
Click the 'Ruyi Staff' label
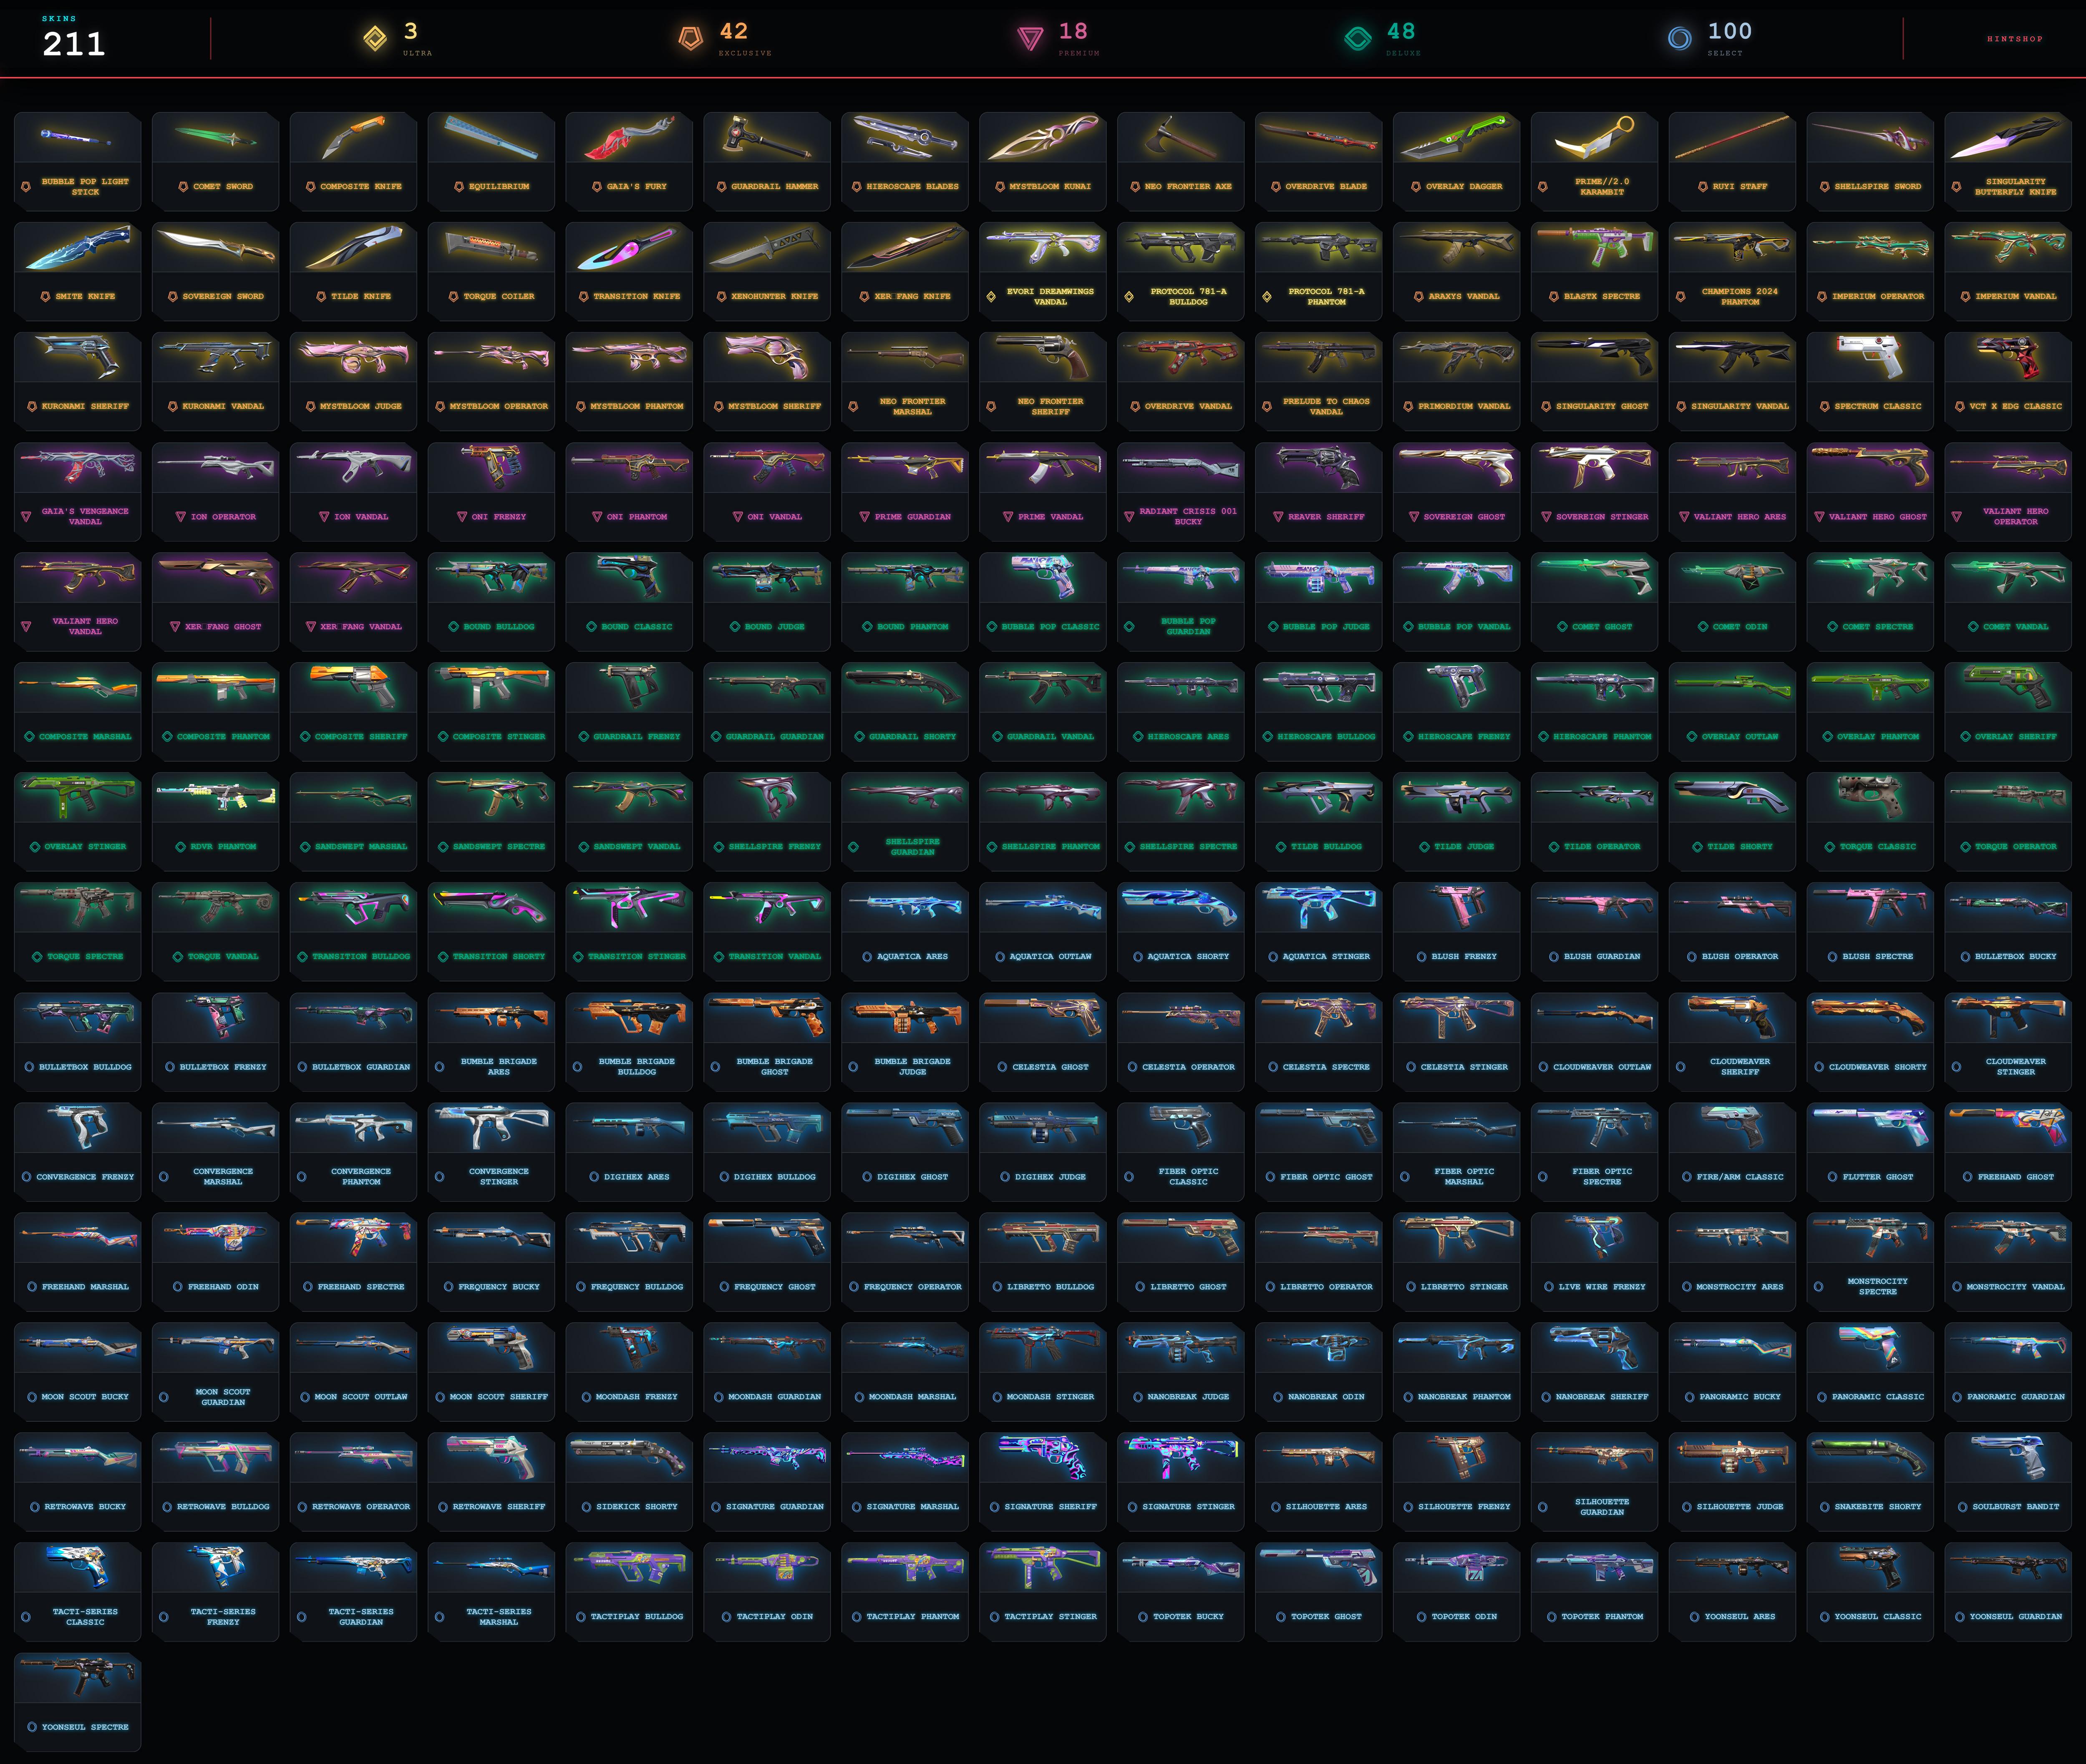click(1740, 186)
